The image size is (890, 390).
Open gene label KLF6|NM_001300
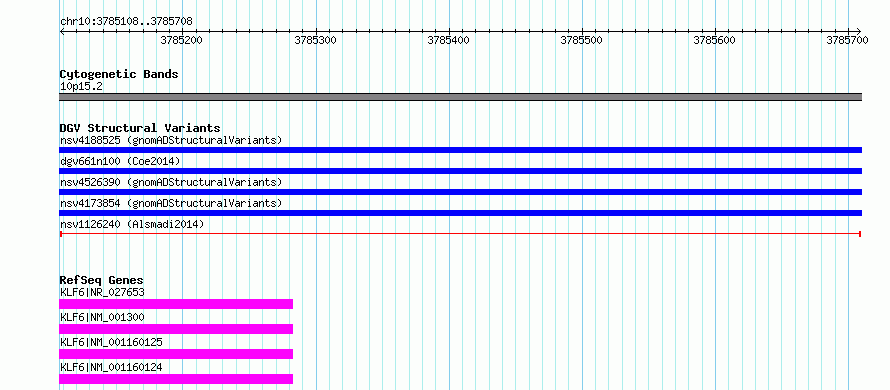[x=102, y=317]
